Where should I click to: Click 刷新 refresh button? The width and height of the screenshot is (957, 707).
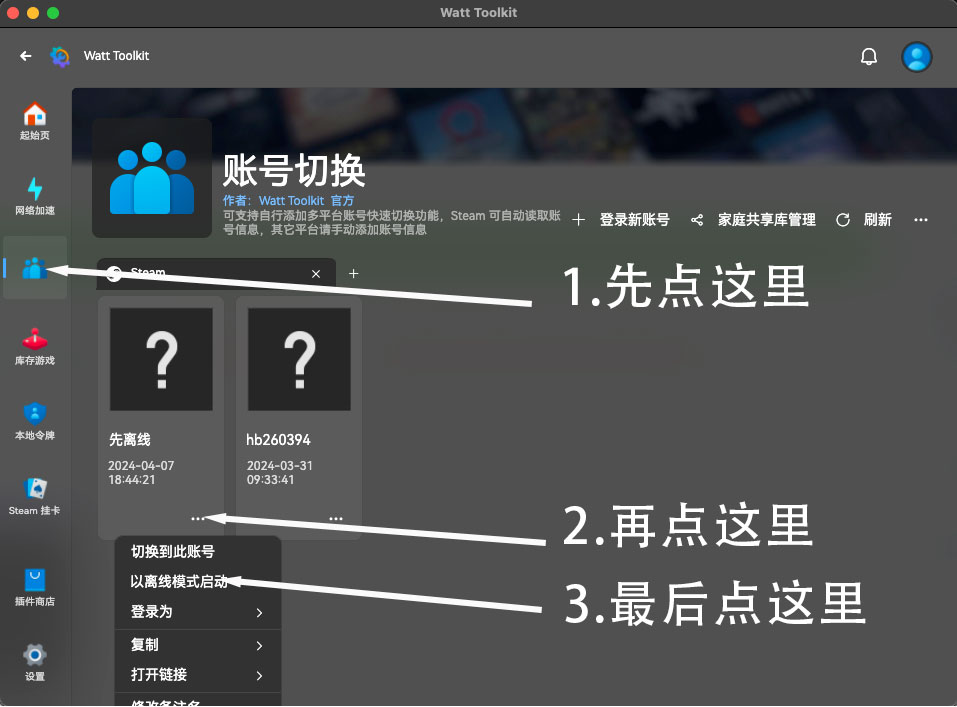864,220
